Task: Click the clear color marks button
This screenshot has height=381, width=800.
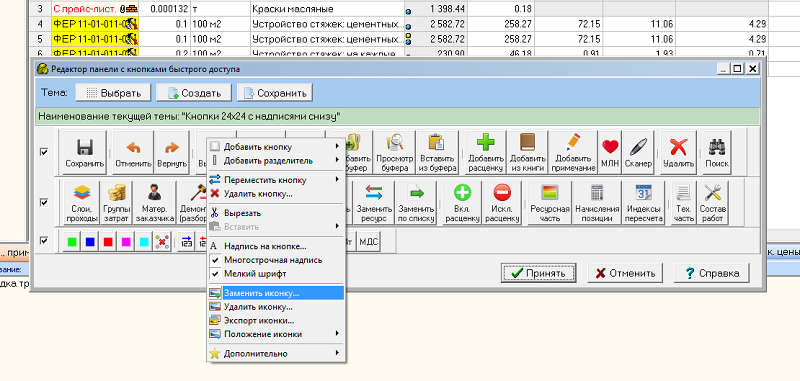Action: [x=162, y=242]
